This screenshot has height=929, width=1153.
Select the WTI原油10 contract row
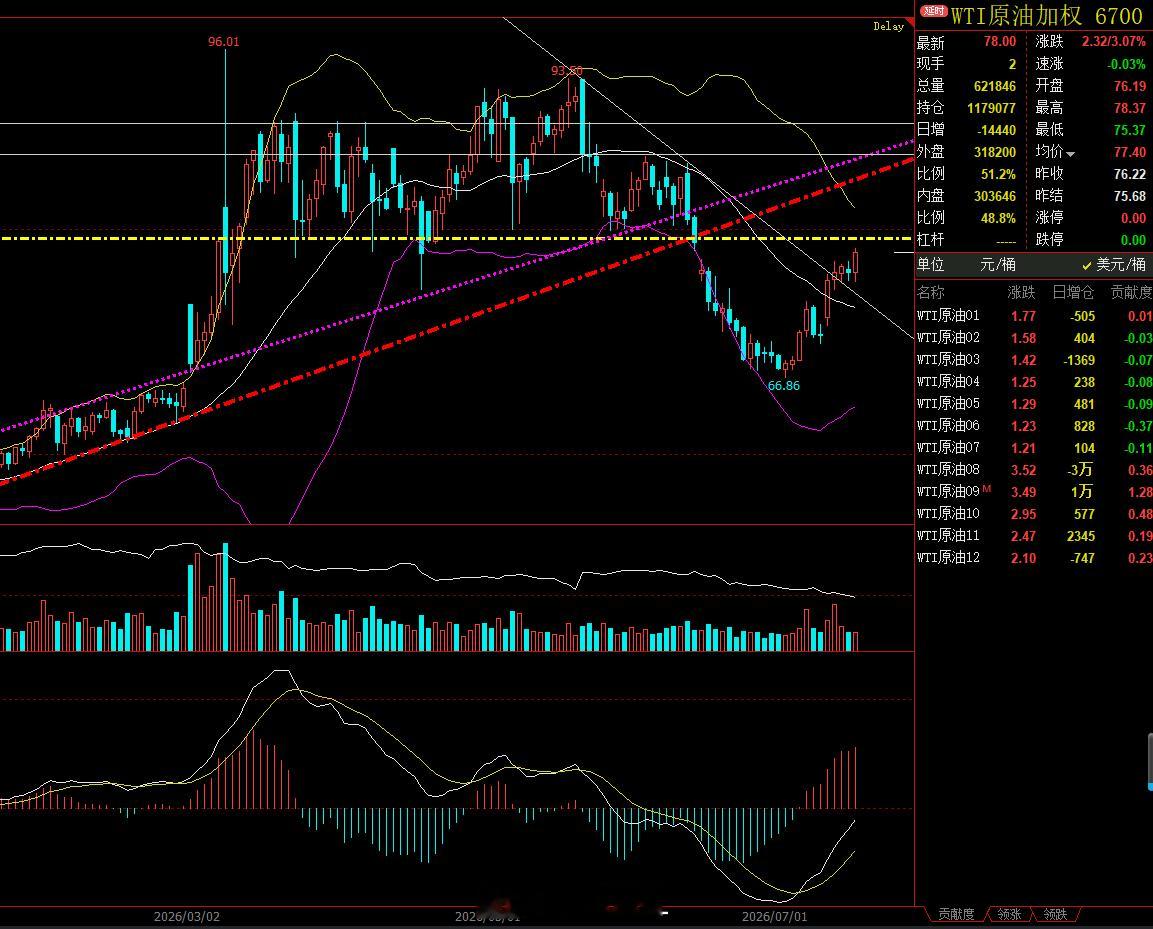coord(1034,514)
